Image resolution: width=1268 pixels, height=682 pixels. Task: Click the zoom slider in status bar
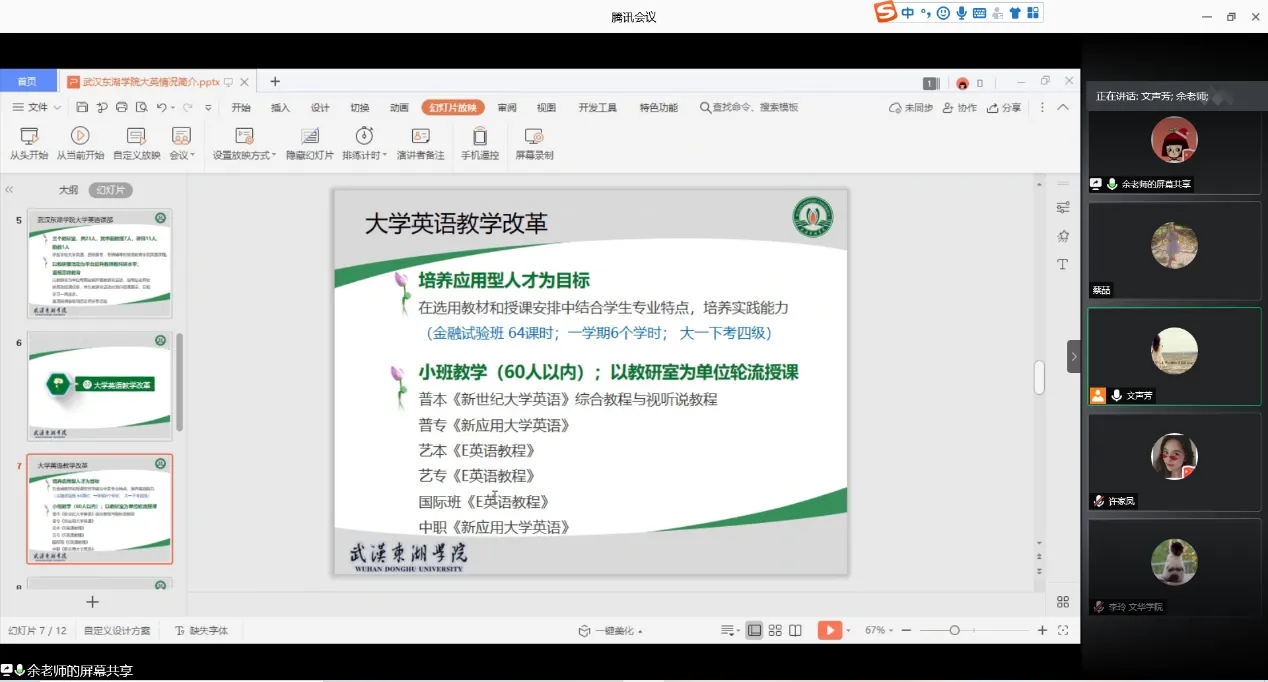955,630
